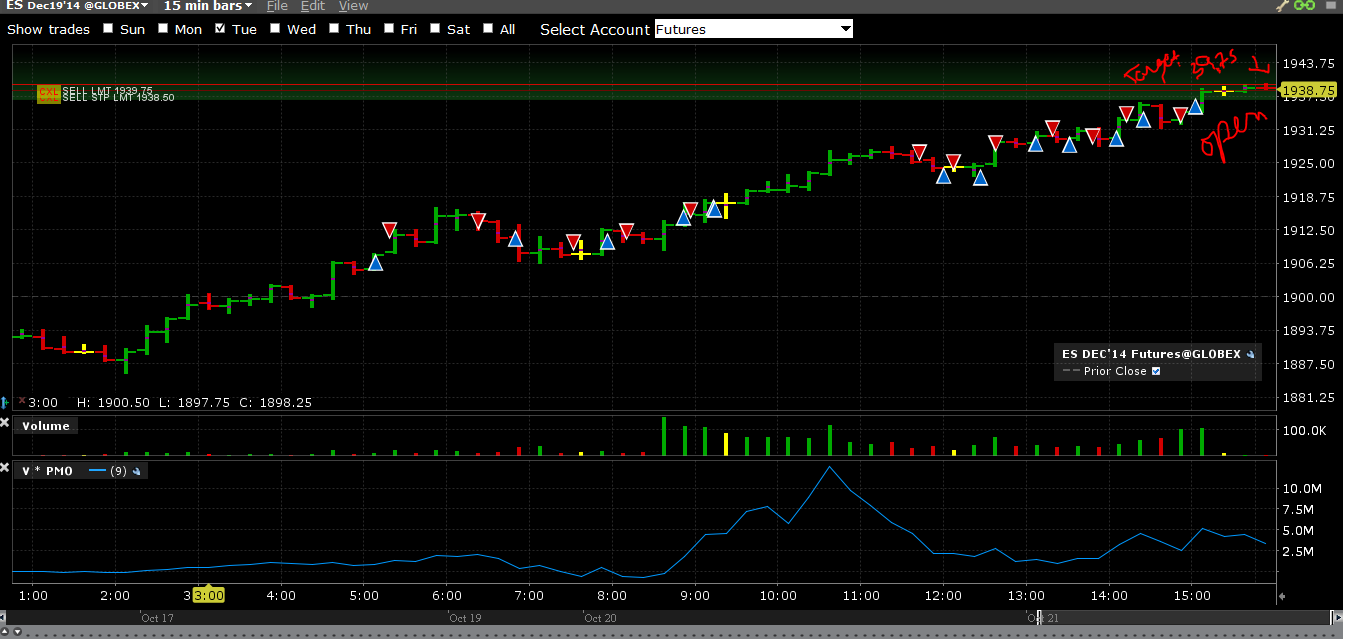Image resolution: width=1345 pixels, height=639 pixels.
Task: Check the Thu show-trades checkbox
Action: tap(334, 29)
